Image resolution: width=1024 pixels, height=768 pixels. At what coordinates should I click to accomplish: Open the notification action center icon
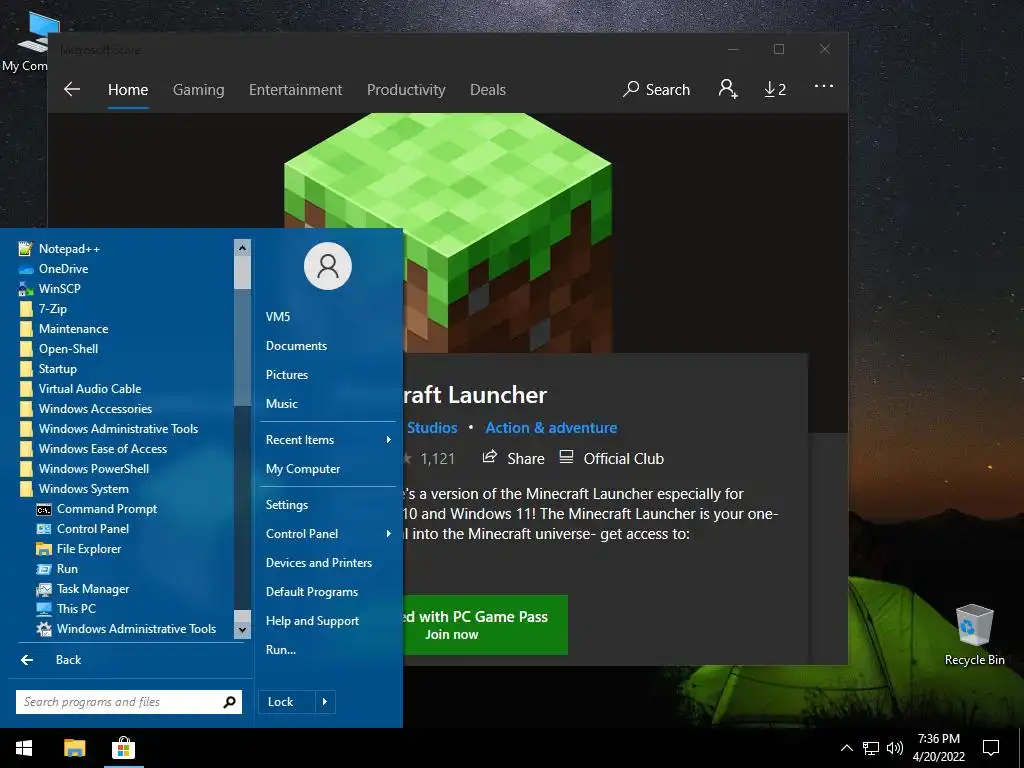(991, 748)
